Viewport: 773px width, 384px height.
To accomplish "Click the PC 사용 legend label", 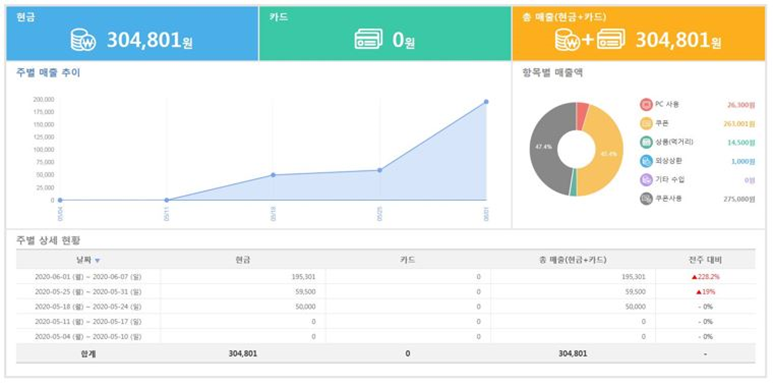I will click(667, 105).
